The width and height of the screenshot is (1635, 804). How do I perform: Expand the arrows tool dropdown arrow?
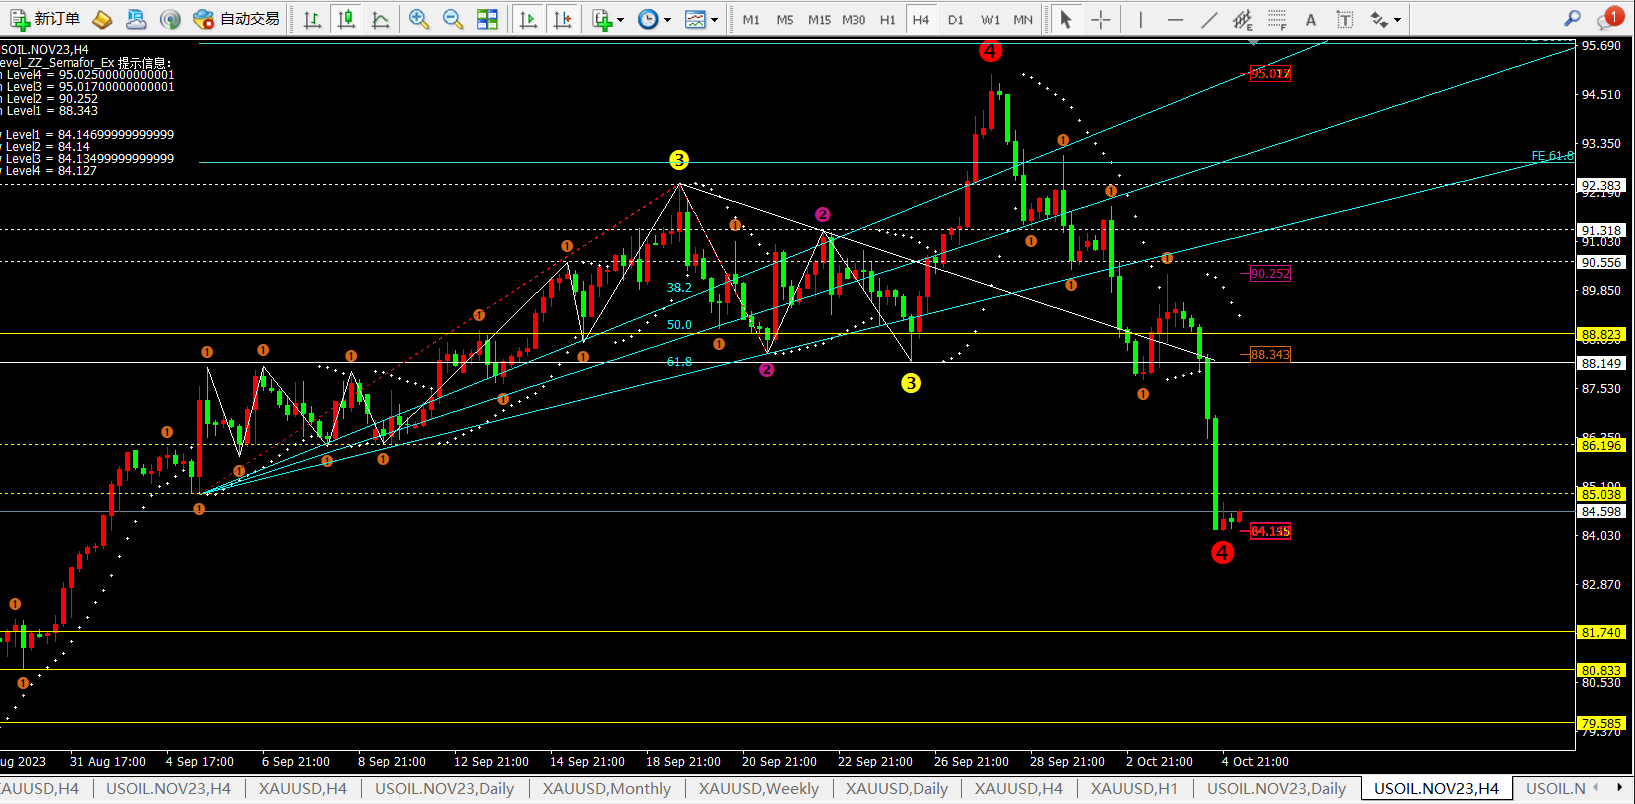coord(1397,20)
